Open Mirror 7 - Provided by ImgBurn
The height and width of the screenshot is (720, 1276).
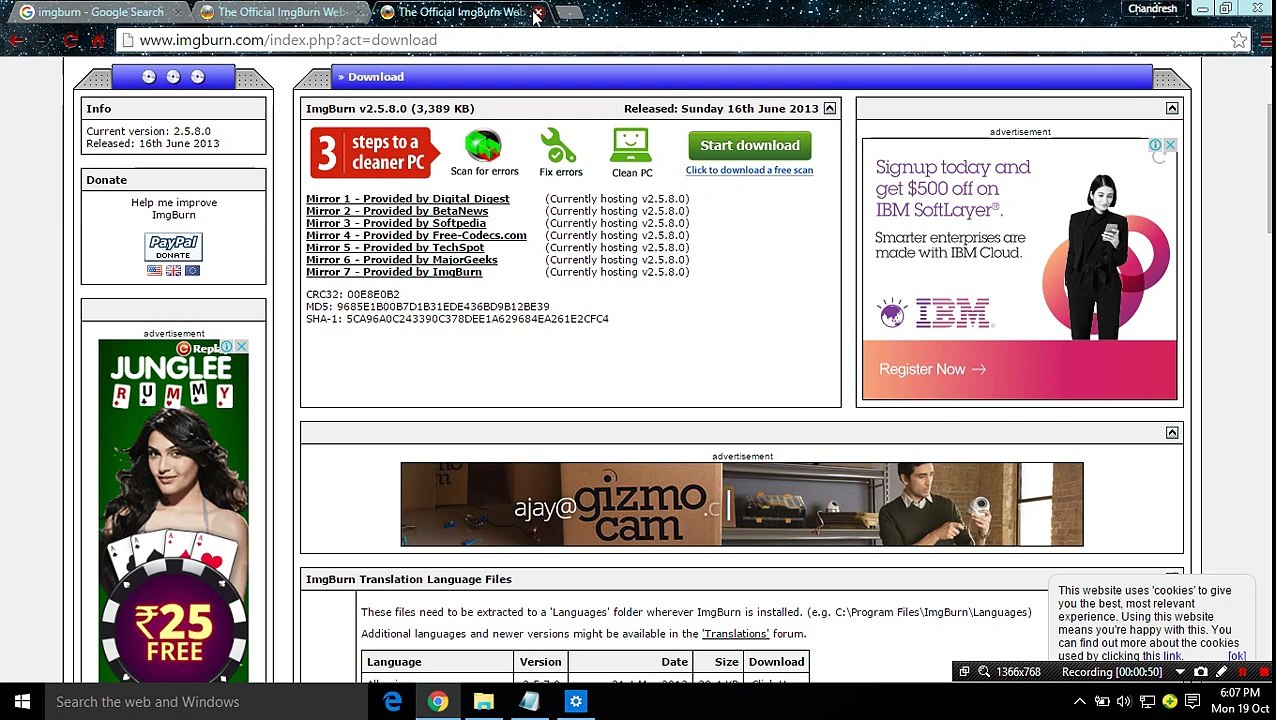click(394, 272)
